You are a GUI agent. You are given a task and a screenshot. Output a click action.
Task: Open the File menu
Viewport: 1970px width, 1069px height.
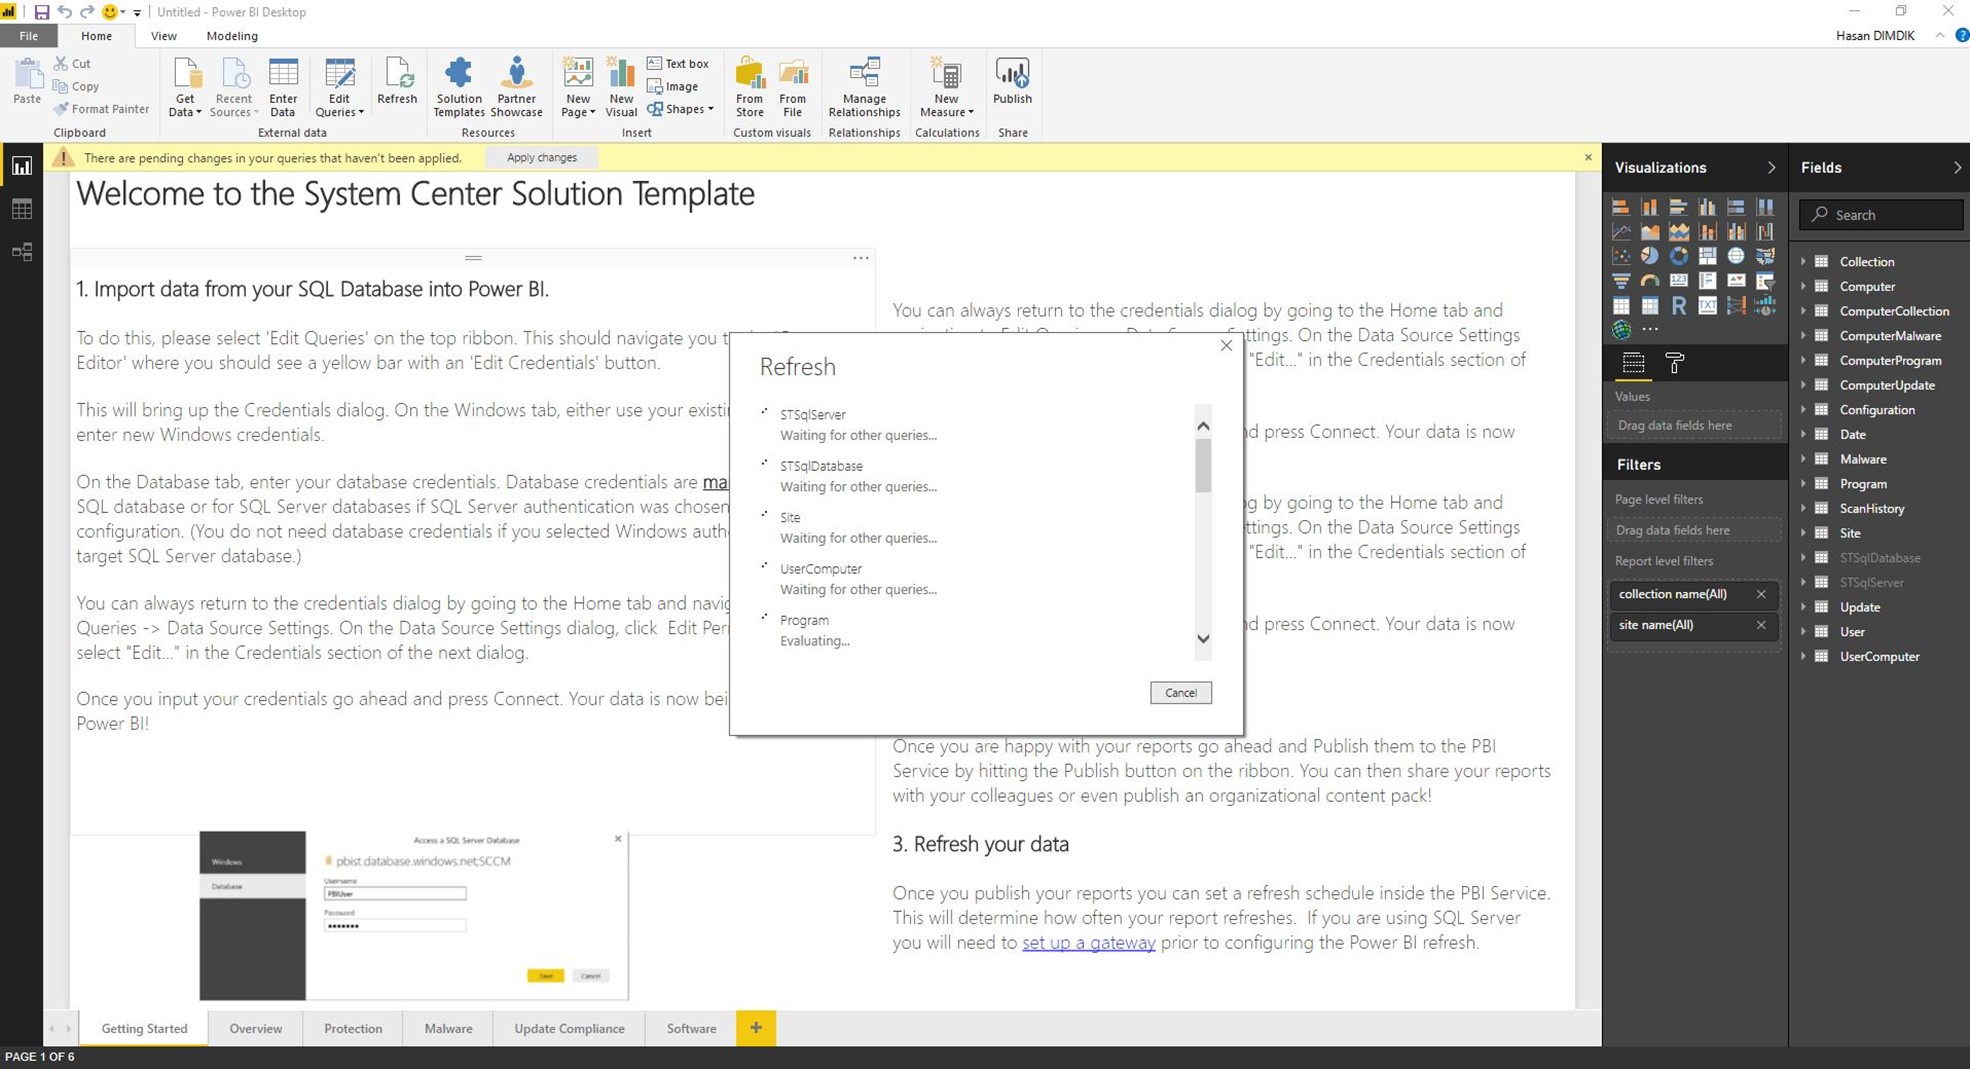pyautogui.click(x=29, y=36)
